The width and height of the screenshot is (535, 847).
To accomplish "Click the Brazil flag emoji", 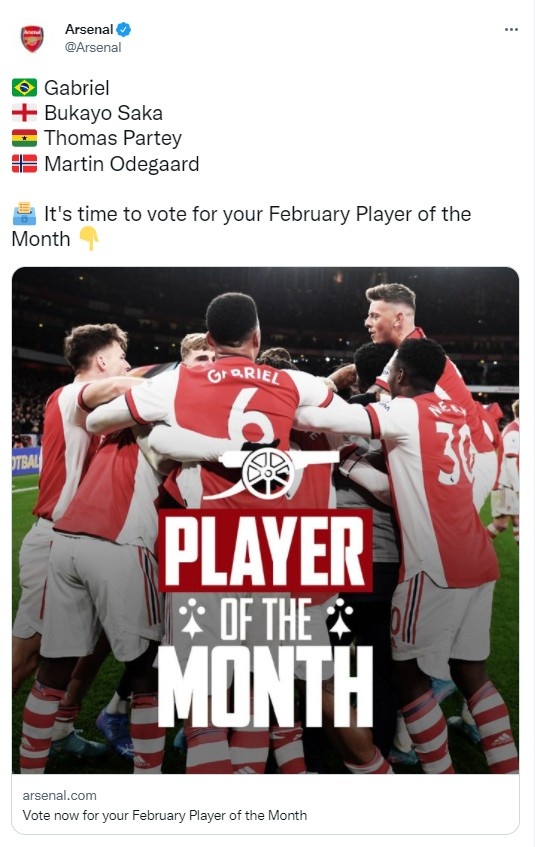I will tap(24, 88).
